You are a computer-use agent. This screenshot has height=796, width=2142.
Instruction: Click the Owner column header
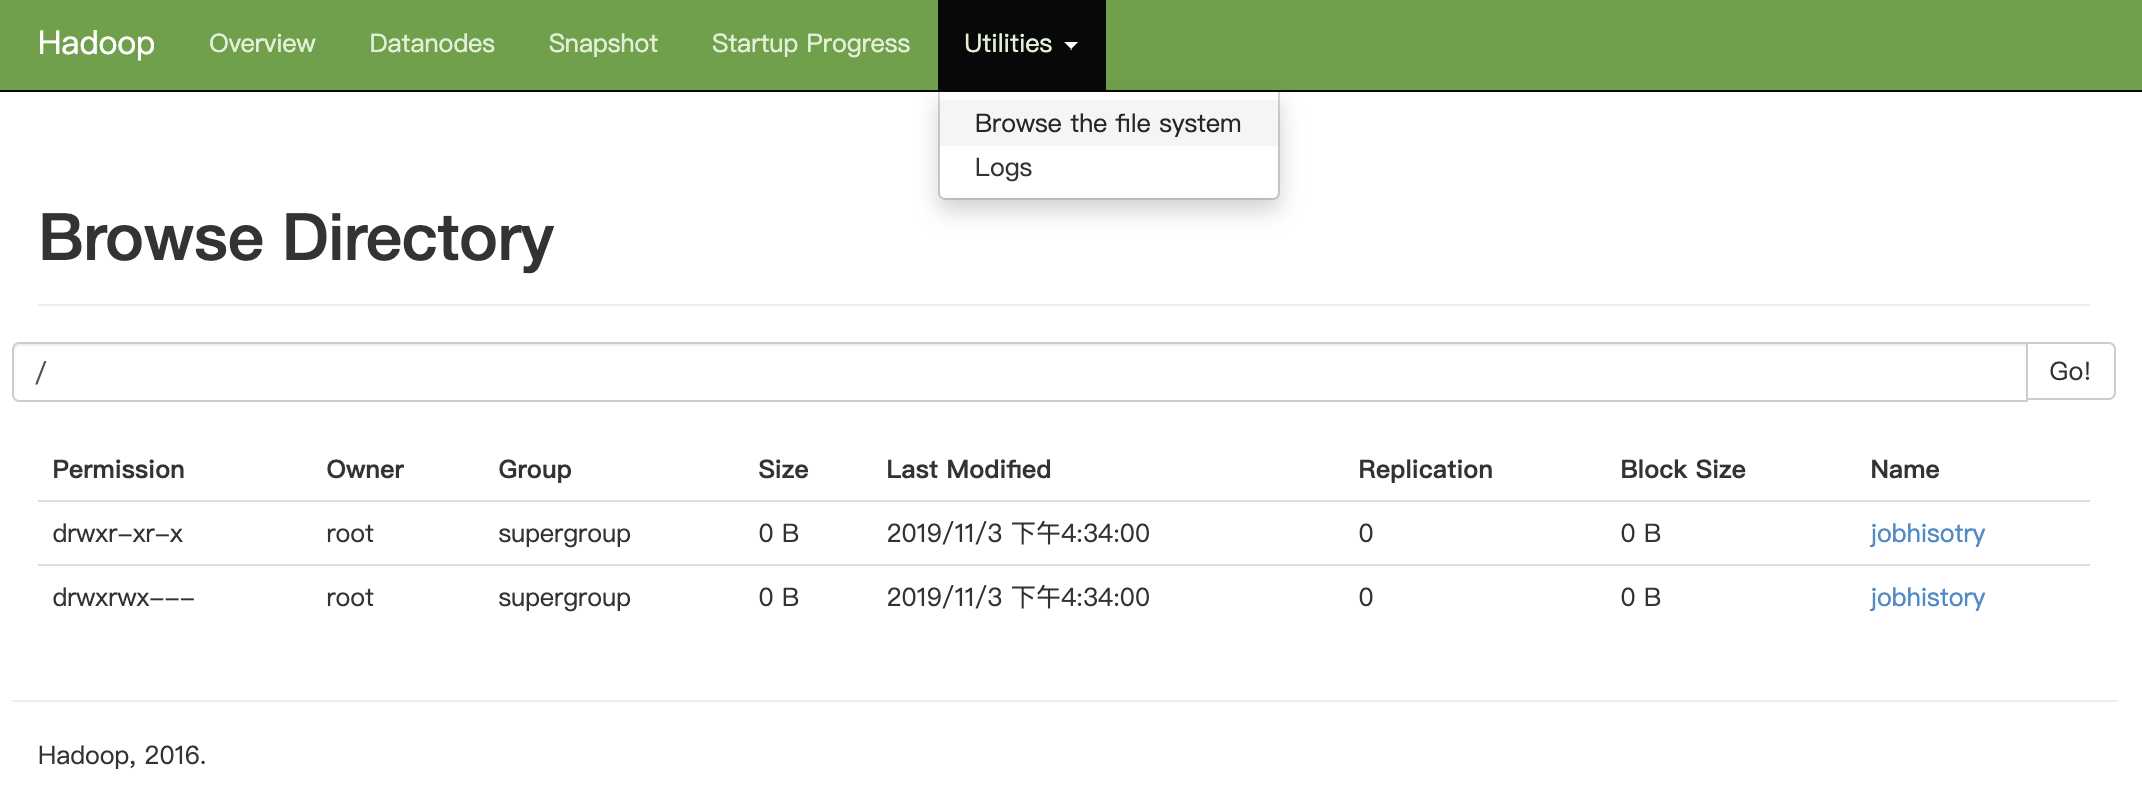click(x=365, y=469)
